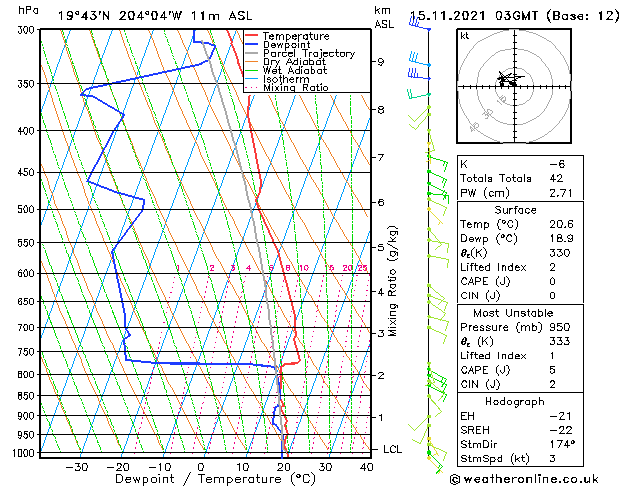Image resolution: width=629 pixels, height=486 pixels.
Task: Click the CAPE (J) label under Surface
Action: (x=485, y=281)
